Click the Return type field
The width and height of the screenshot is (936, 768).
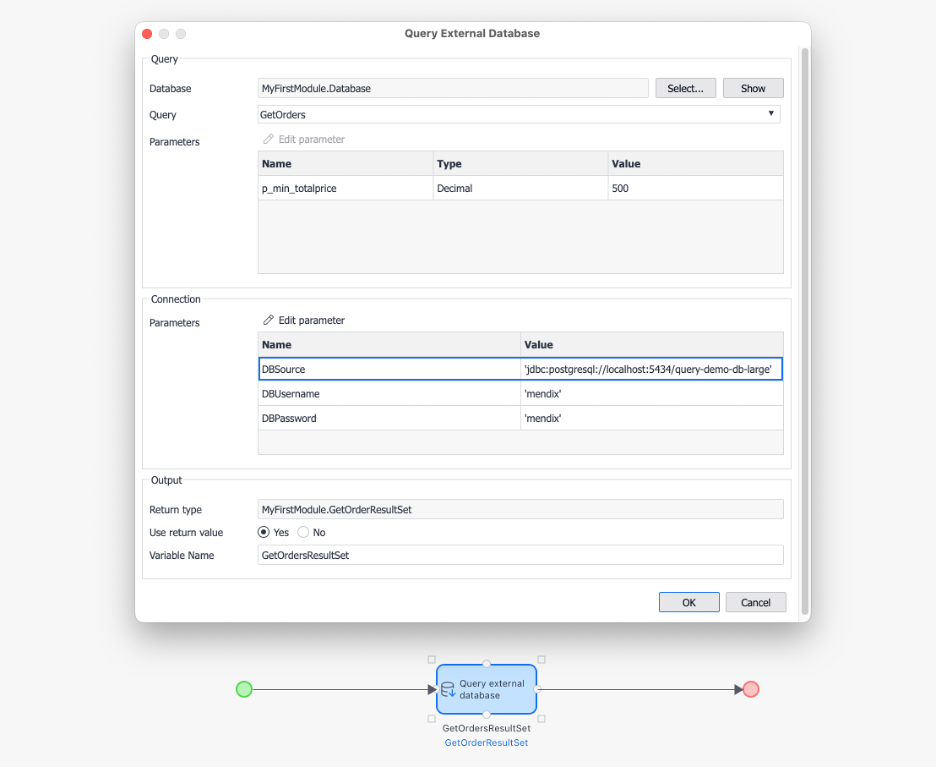tap(521, 510)
